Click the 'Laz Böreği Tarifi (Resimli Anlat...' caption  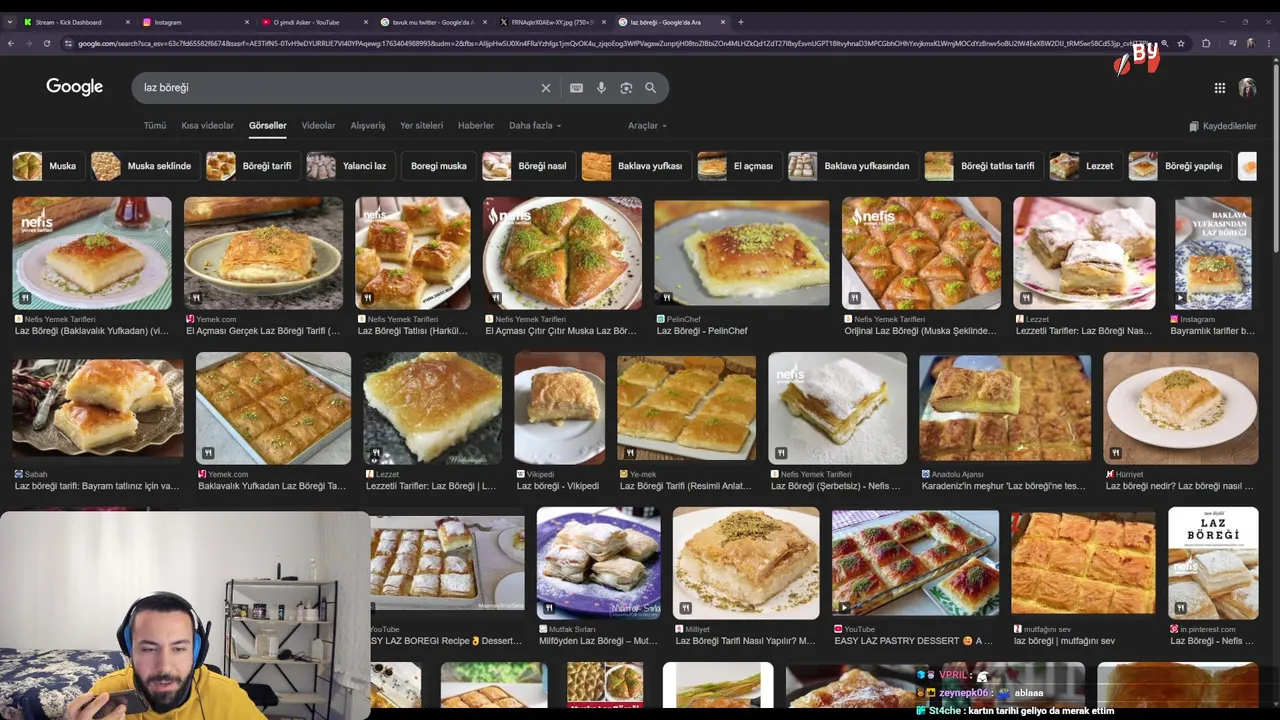pos(686,486)
